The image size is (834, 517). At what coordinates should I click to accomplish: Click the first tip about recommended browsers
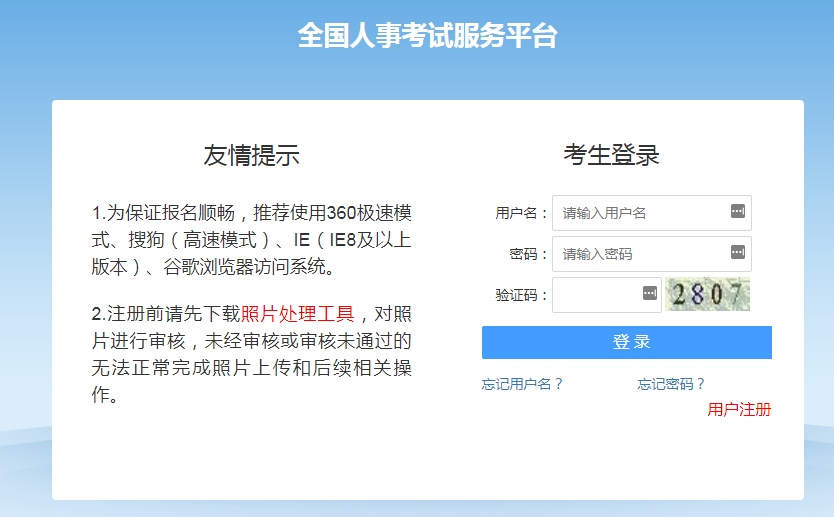pos(252,240)
